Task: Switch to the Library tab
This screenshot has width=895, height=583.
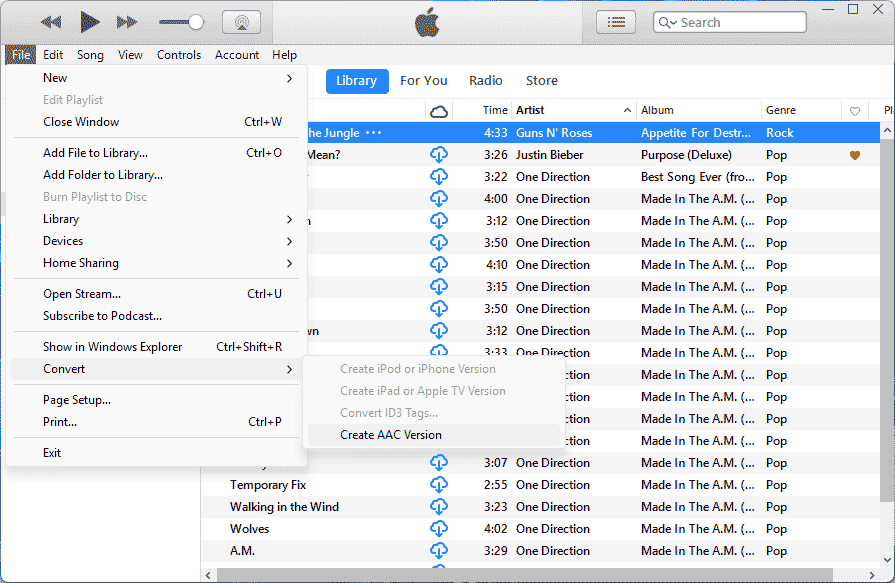Action: [357, 81]
